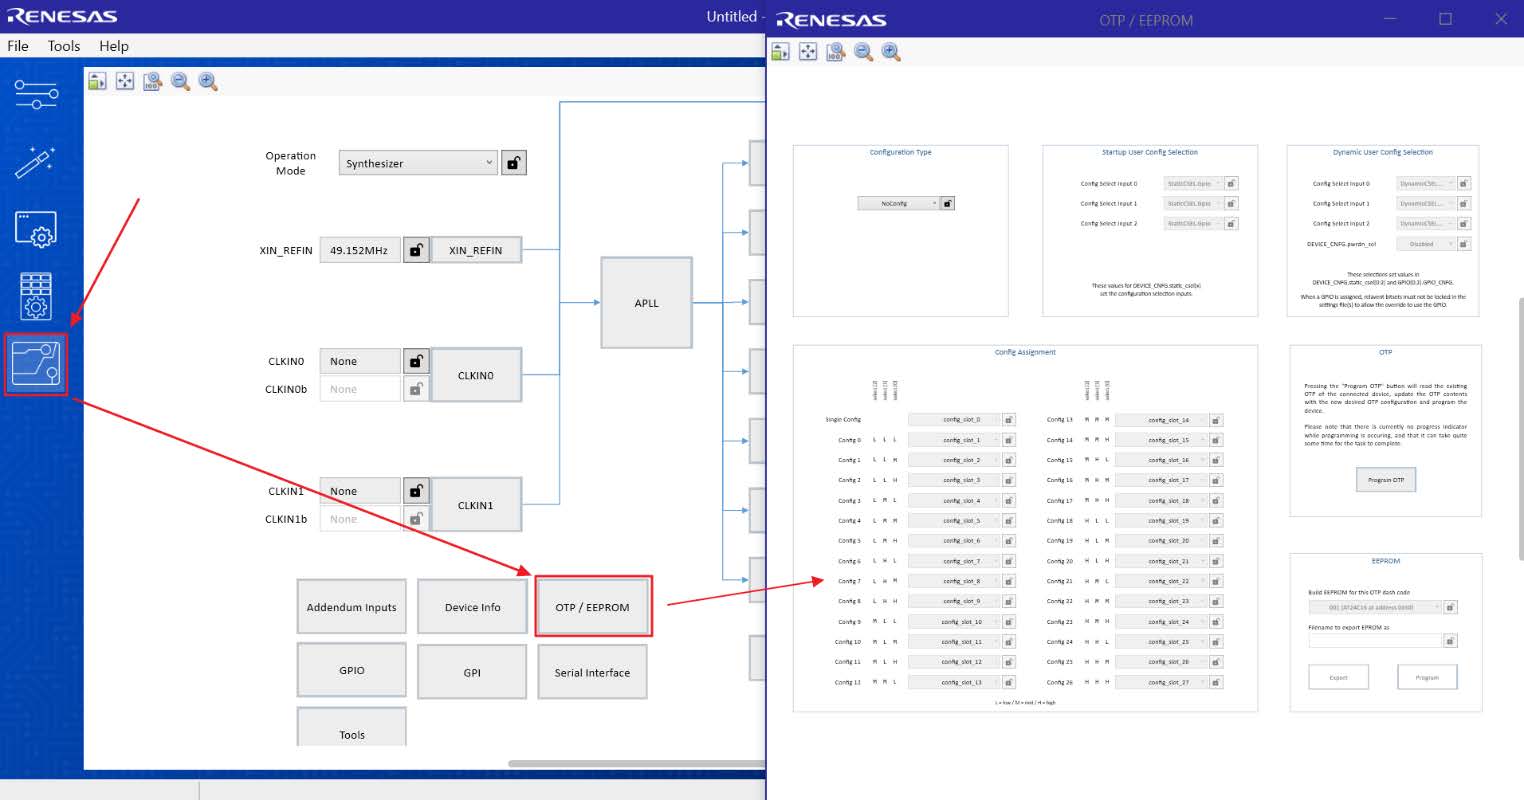Open the Tools menu
This screenshot has width=1524, height=800.
[64, 46]
